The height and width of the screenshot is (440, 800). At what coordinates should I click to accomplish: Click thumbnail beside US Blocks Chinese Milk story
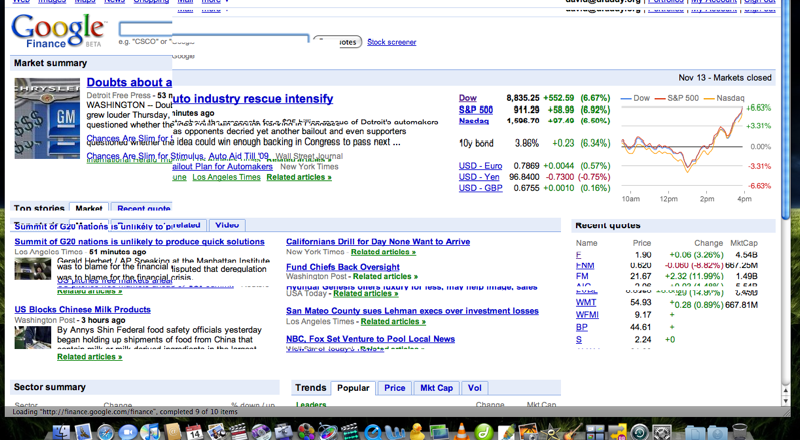33,337
